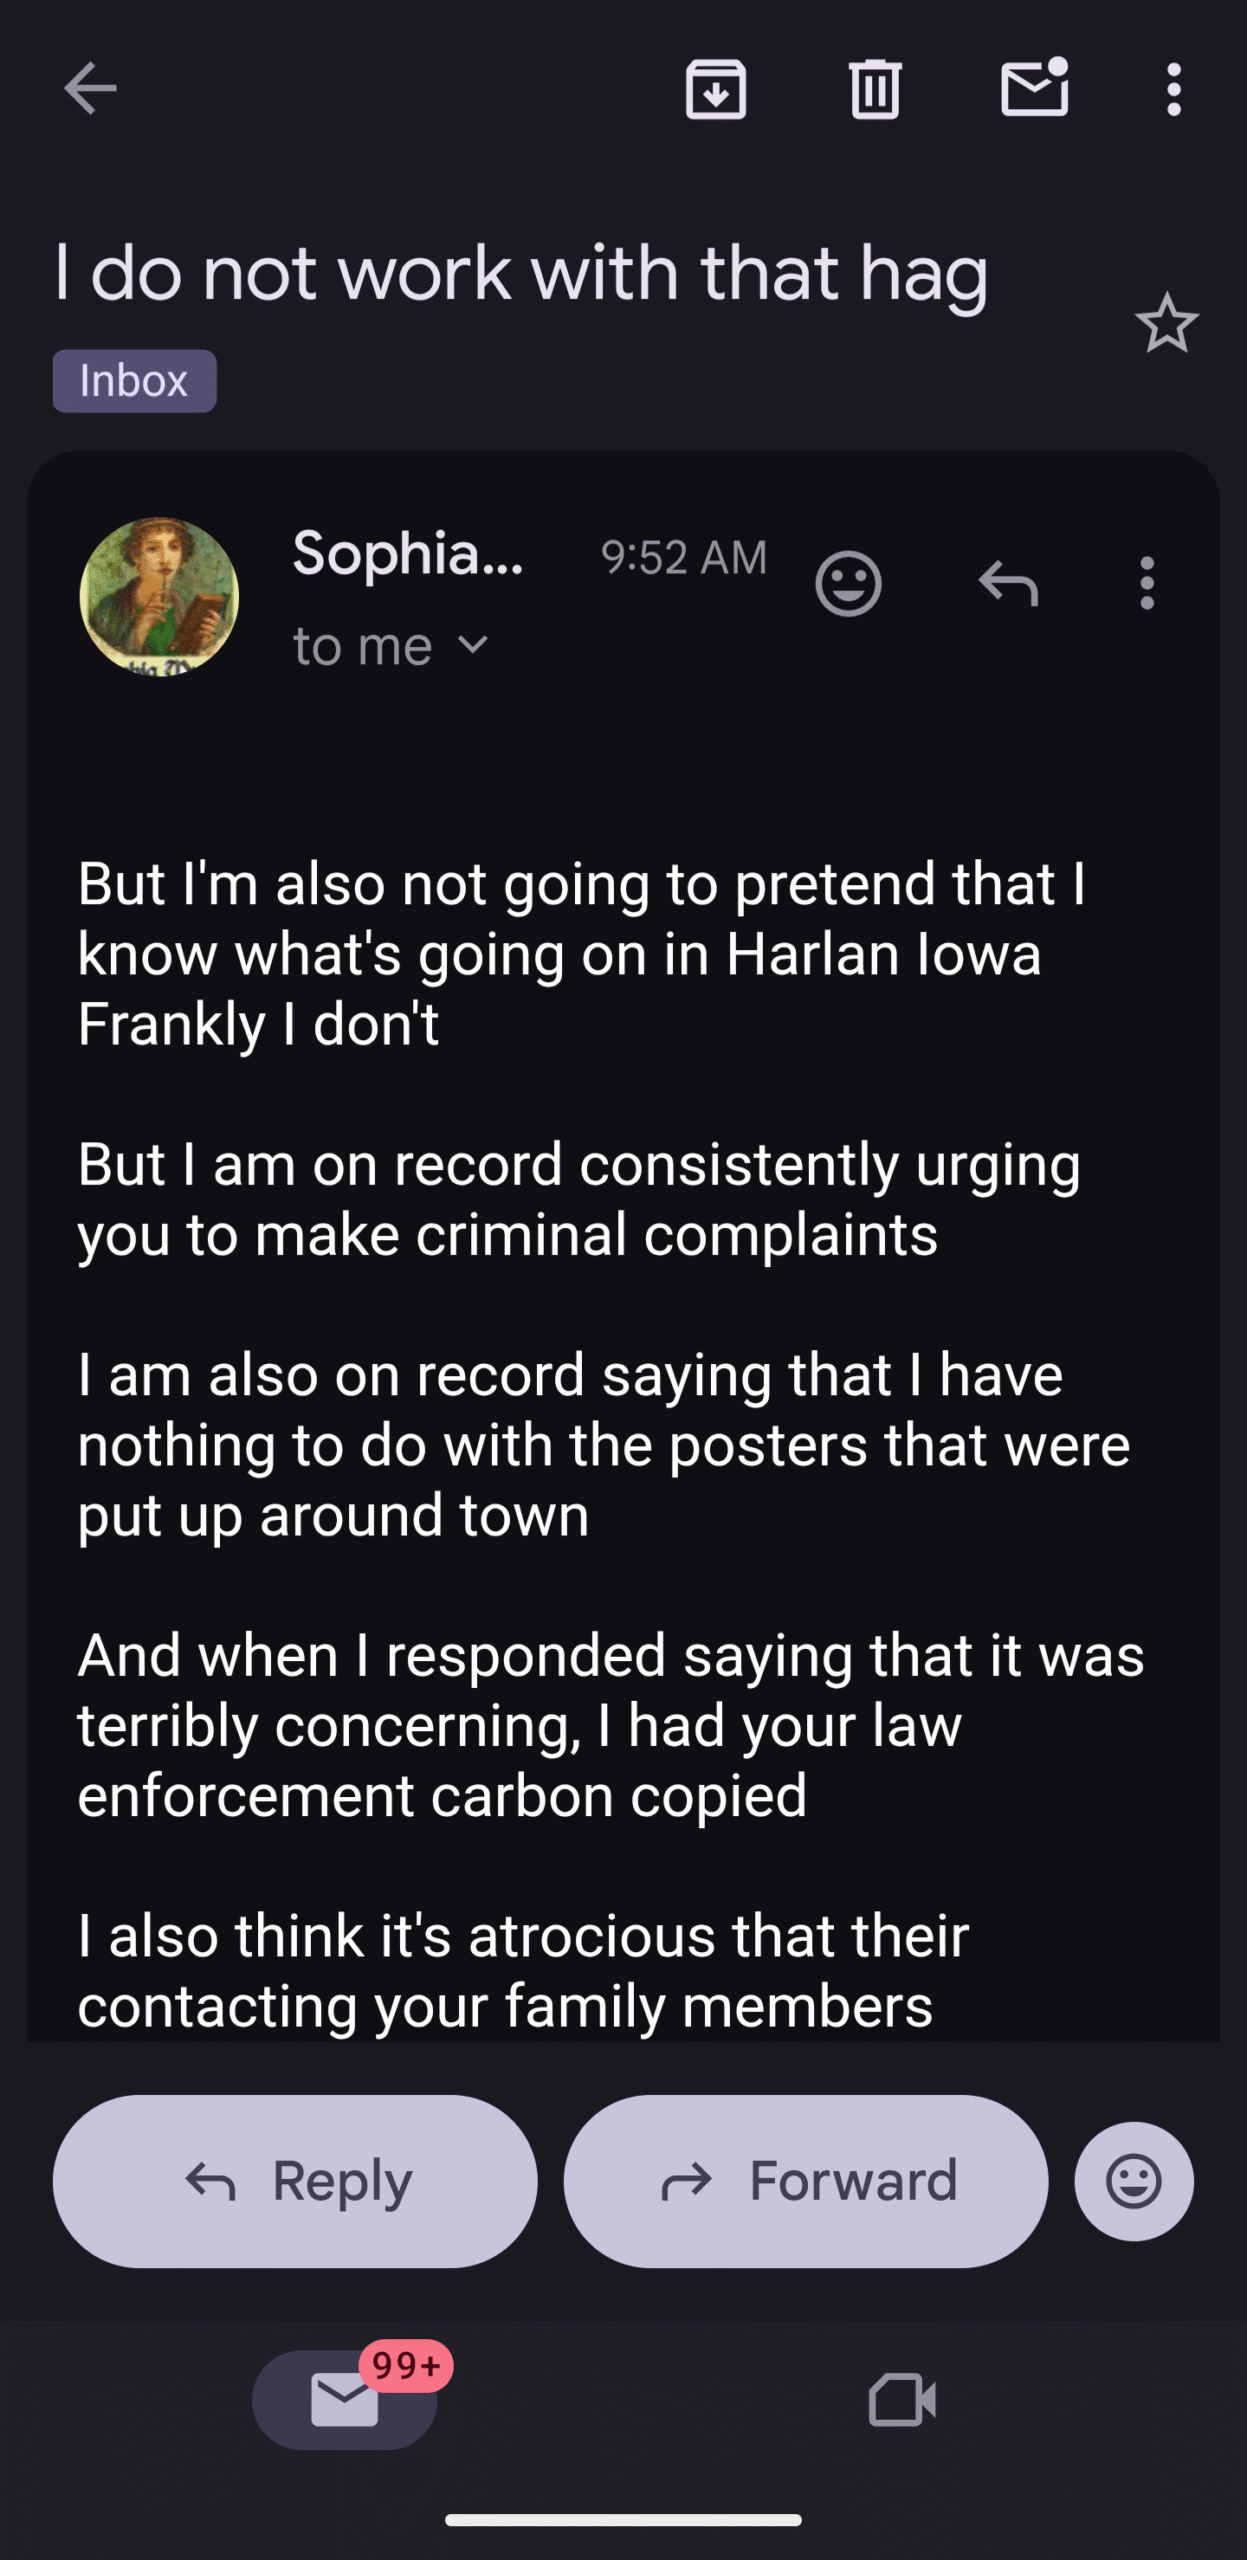
Task: Mark the email as unread
Action: (x=1034, y=89)
